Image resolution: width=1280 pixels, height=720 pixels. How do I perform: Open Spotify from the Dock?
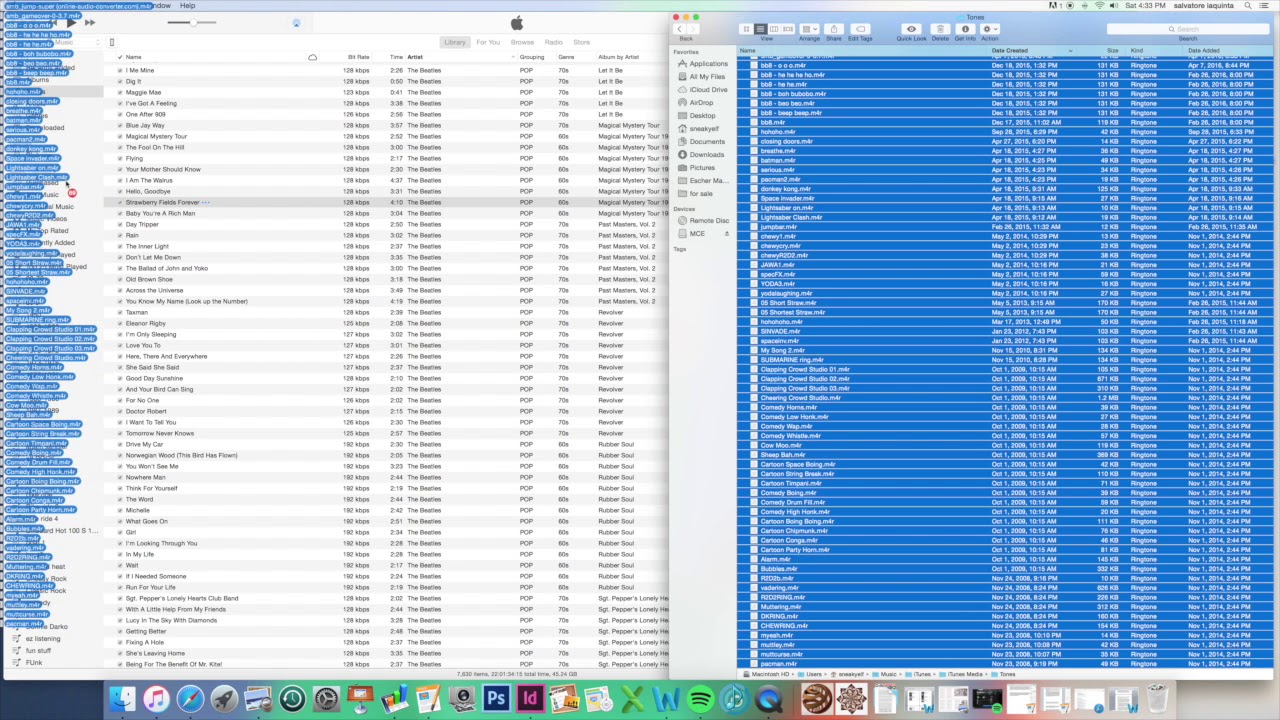pyautogui.click(x=700, y=698)
